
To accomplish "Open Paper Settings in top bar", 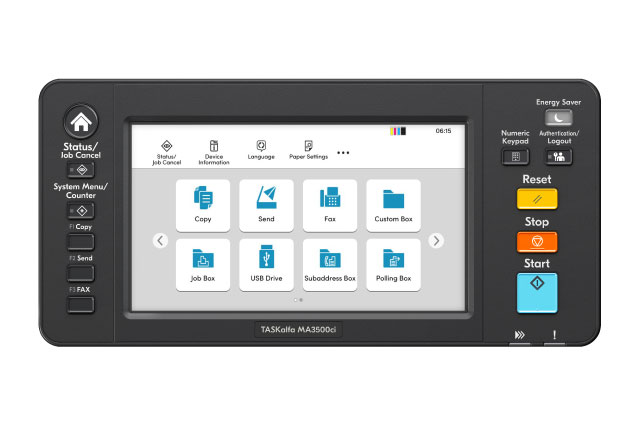I will (x=308, y=151).
